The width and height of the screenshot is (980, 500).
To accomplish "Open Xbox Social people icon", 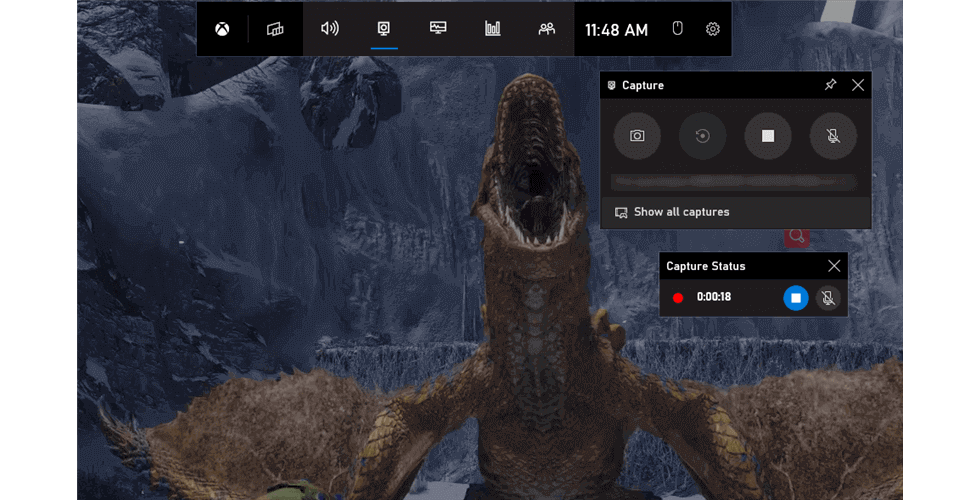I will click(x=547, y=29).
